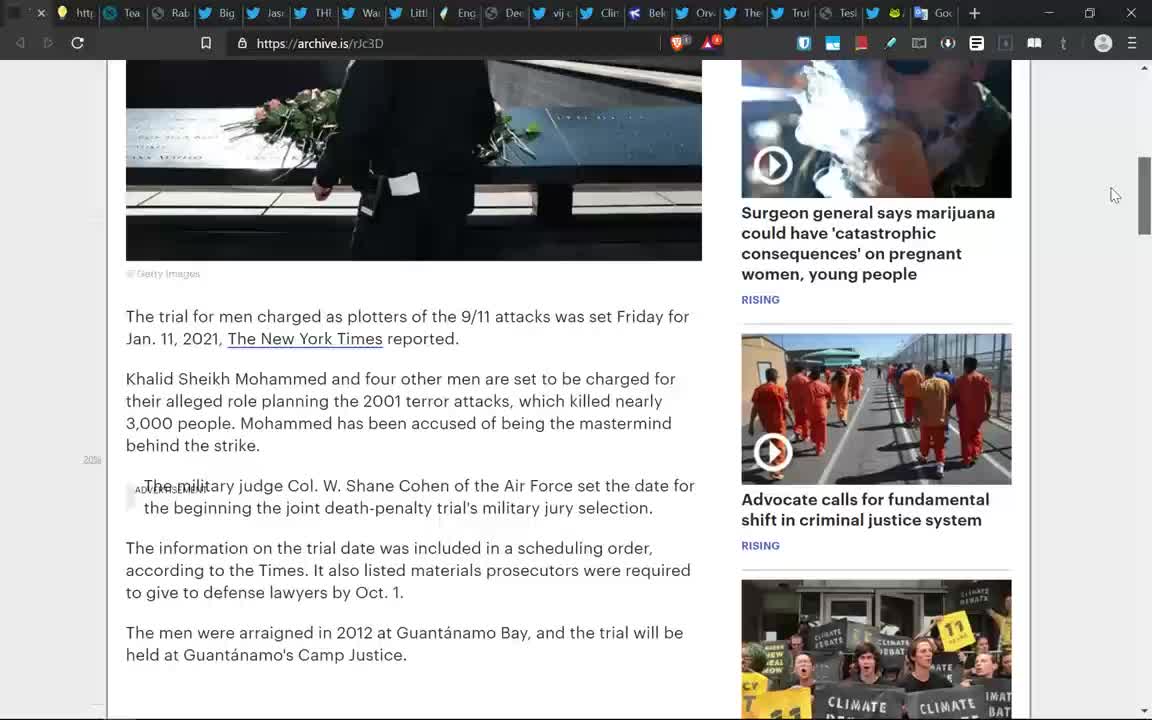1152x720 pixels.
Task: View site security info via lock icon
Action: click(242, 43)
